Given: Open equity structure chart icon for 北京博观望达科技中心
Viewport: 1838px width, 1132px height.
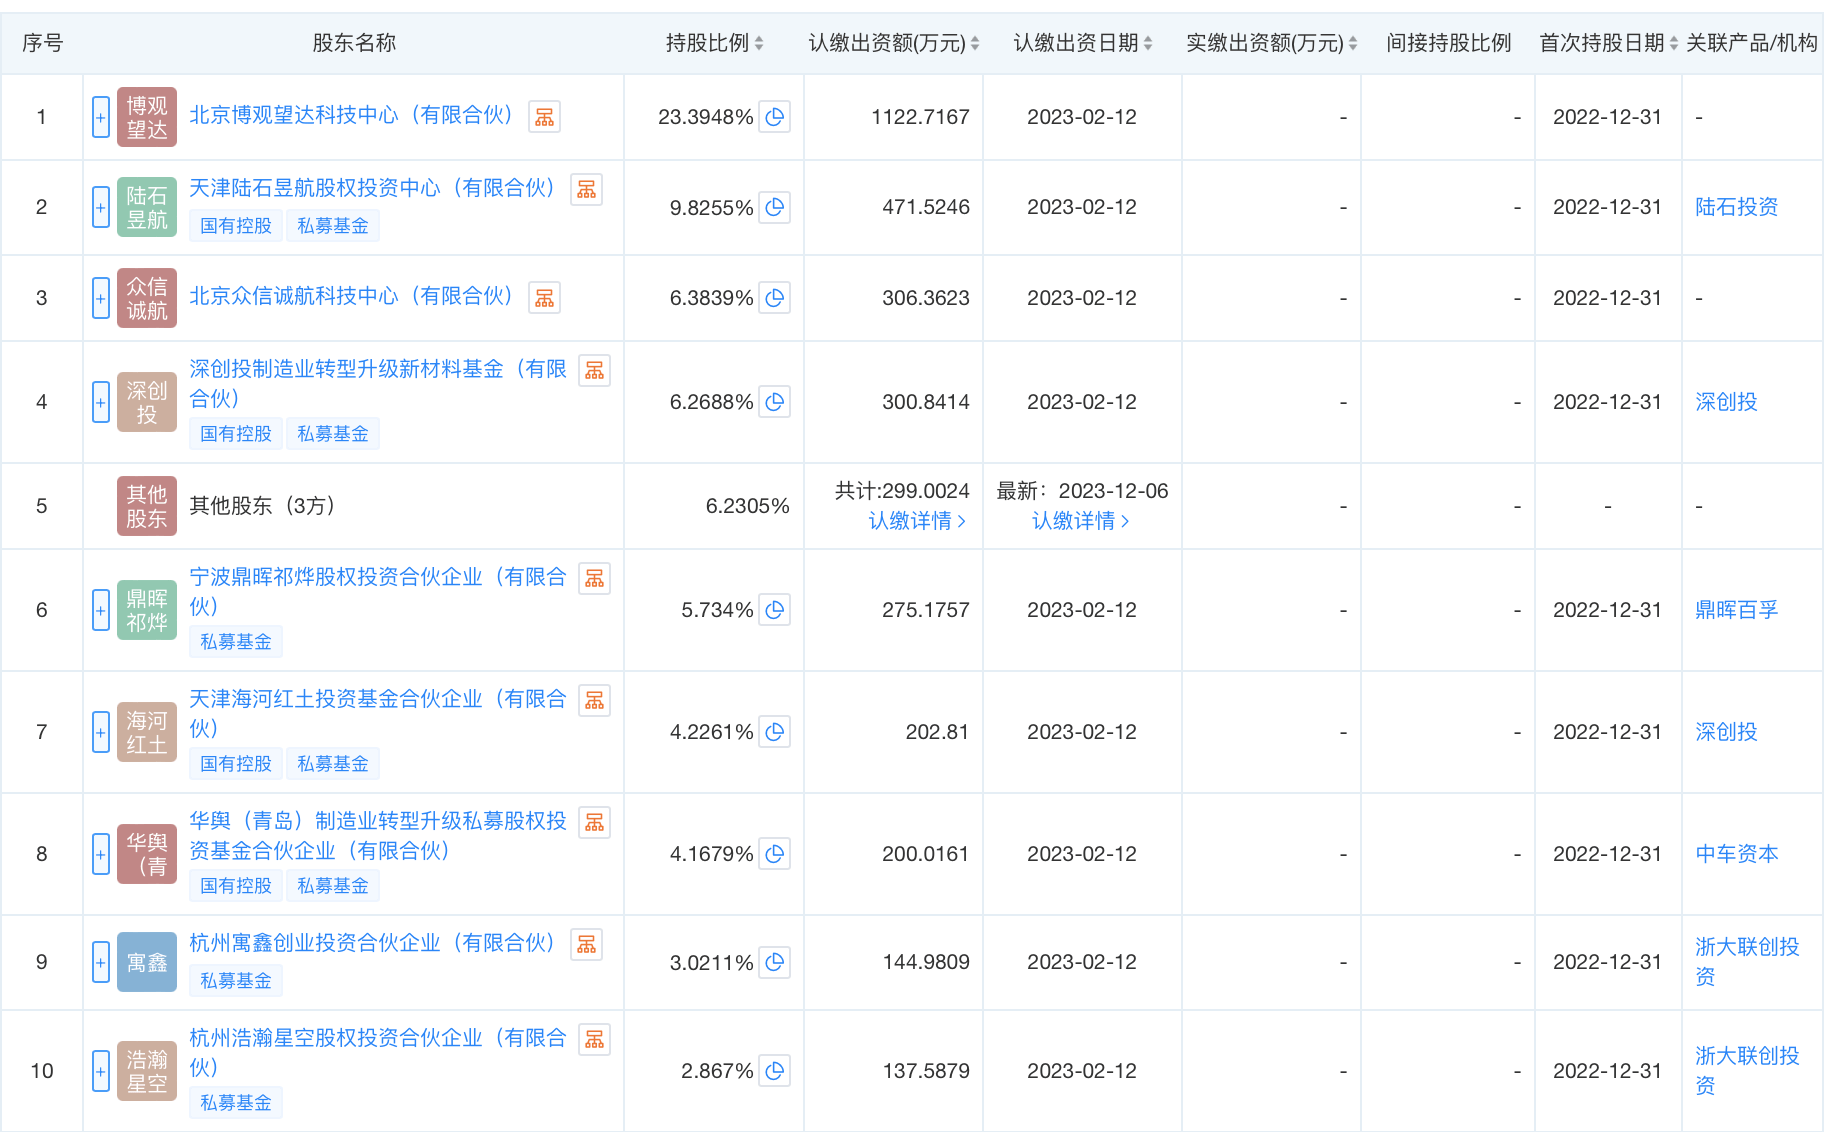Looking at the screenshot, I should (544, 117).
